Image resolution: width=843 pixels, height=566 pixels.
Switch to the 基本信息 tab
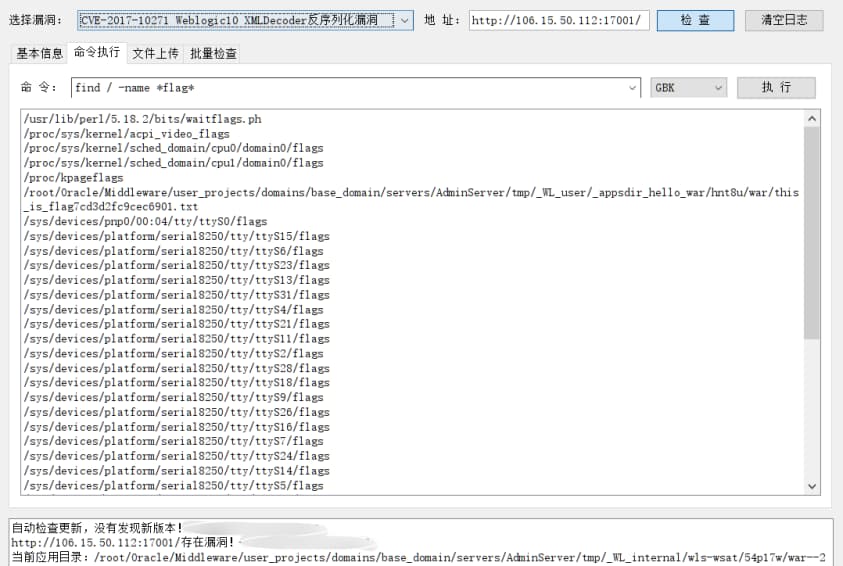pos(40,53)
